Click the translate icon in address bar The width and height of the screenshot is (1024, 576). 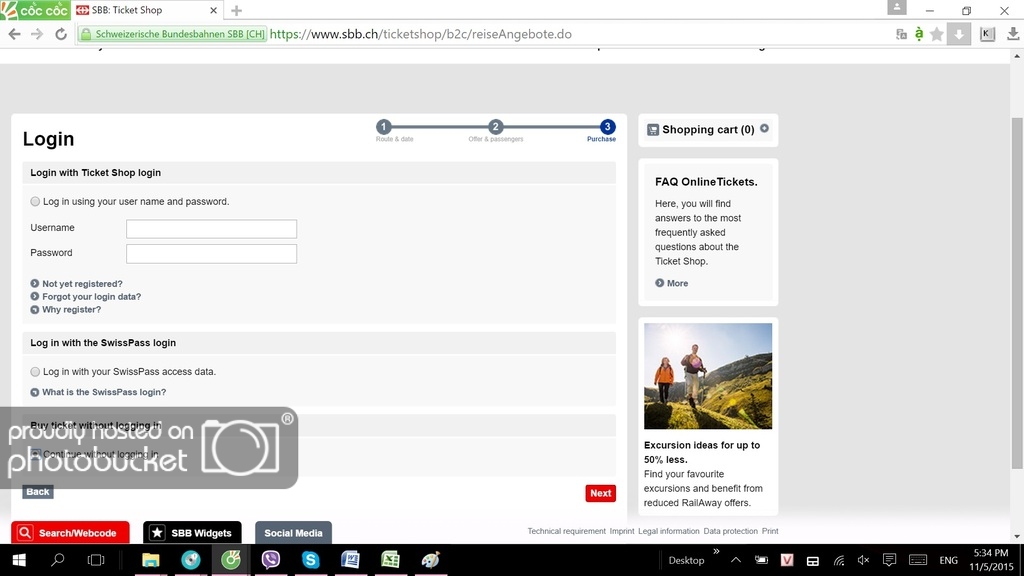click(x=901, y=34)
